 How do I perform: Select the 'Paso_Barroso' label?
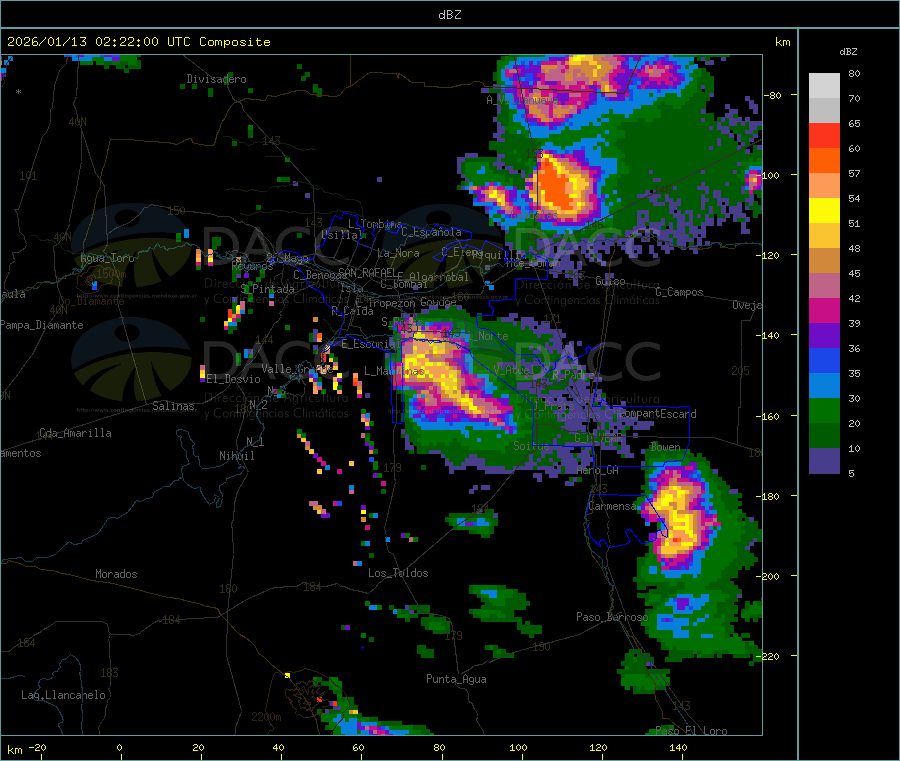point(612,617)
